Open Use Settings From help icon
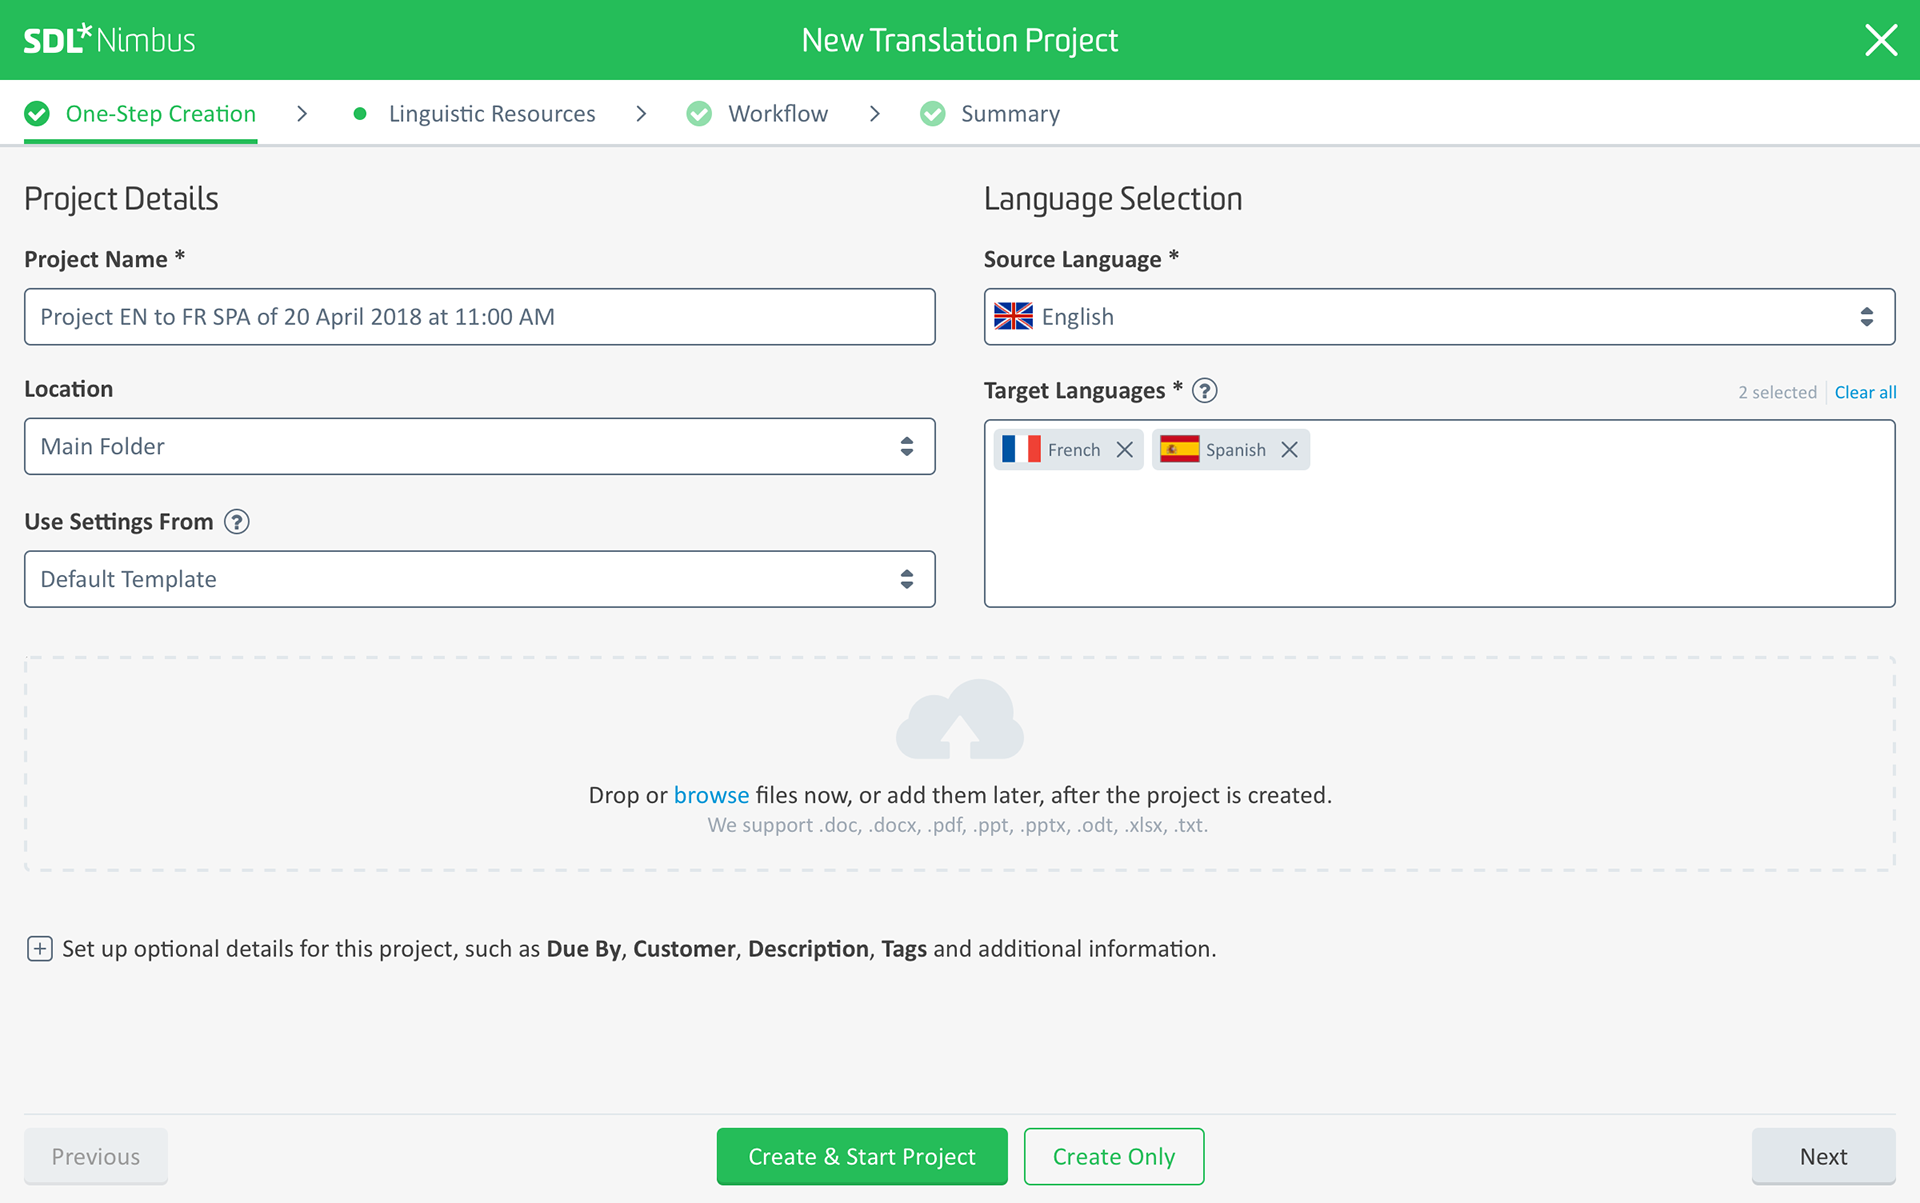The width and height of the screenshot is (1920, 1203). coord(237,522)
